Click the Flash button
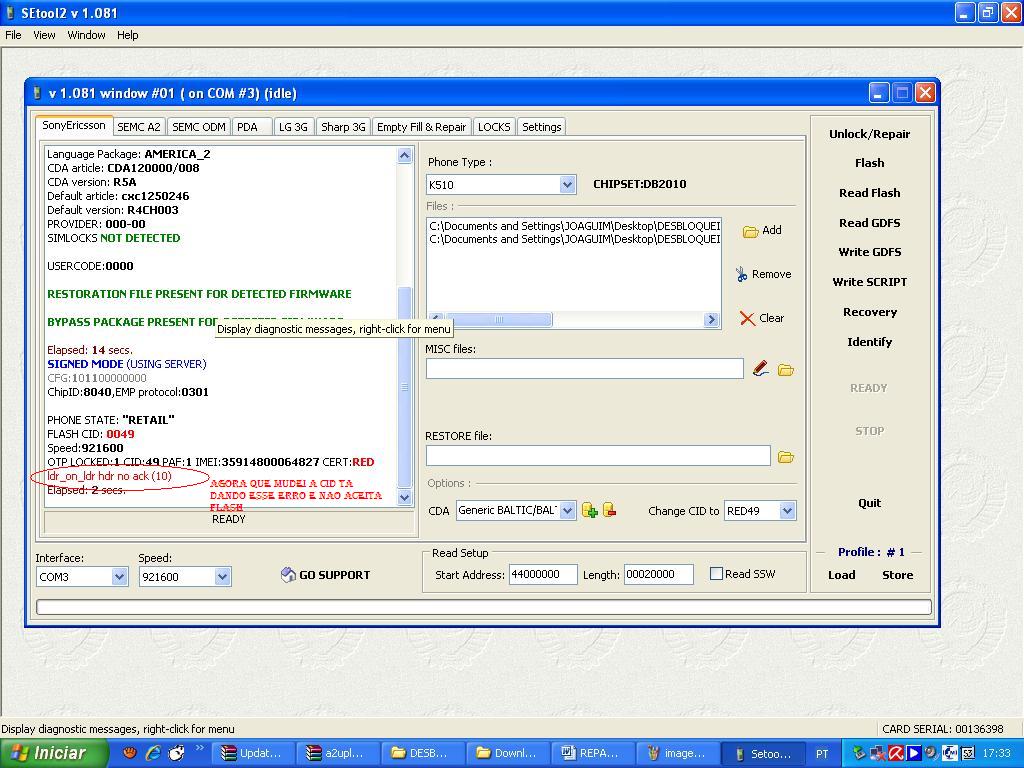The height and width of the screenshot is (768, 1024). click(x=869, y=163)
